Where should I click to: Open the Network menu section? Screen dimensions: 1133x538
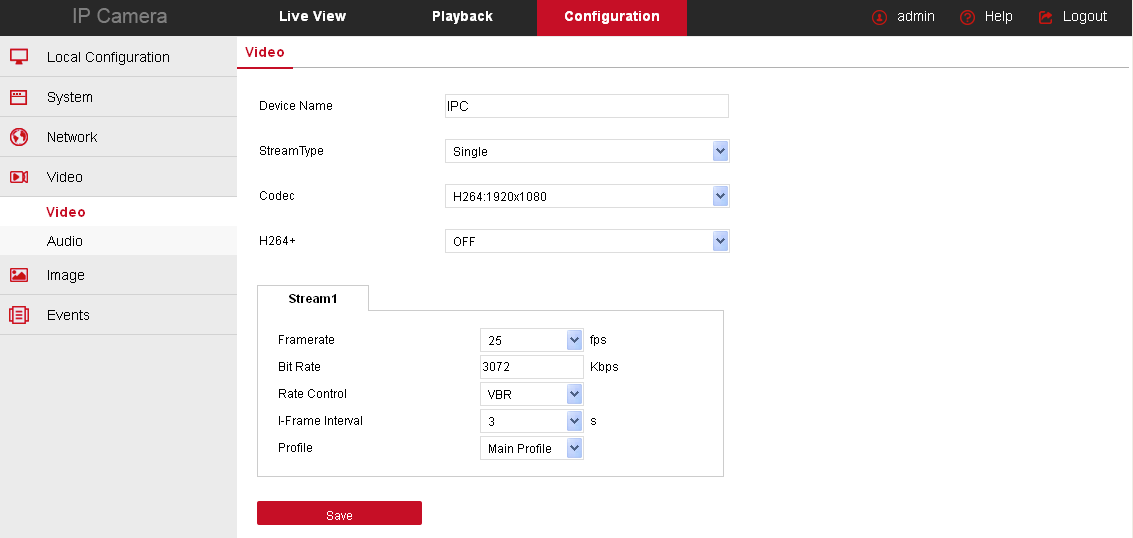pos(119,137)
